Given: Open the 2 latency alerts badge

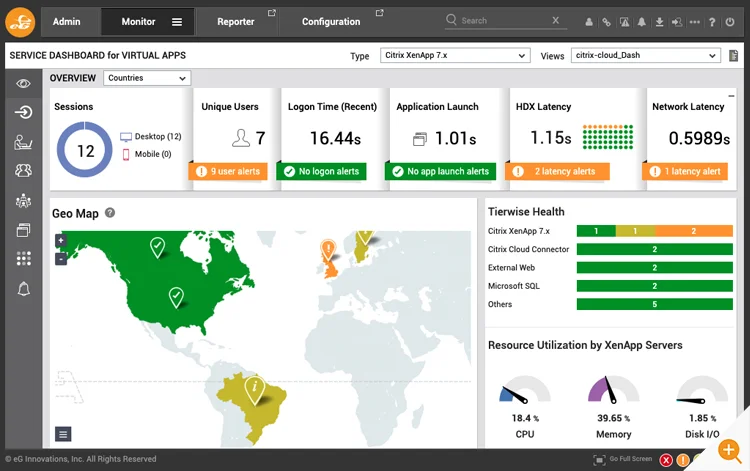Looking at the screenshot, I should click(x=557, y=171).
